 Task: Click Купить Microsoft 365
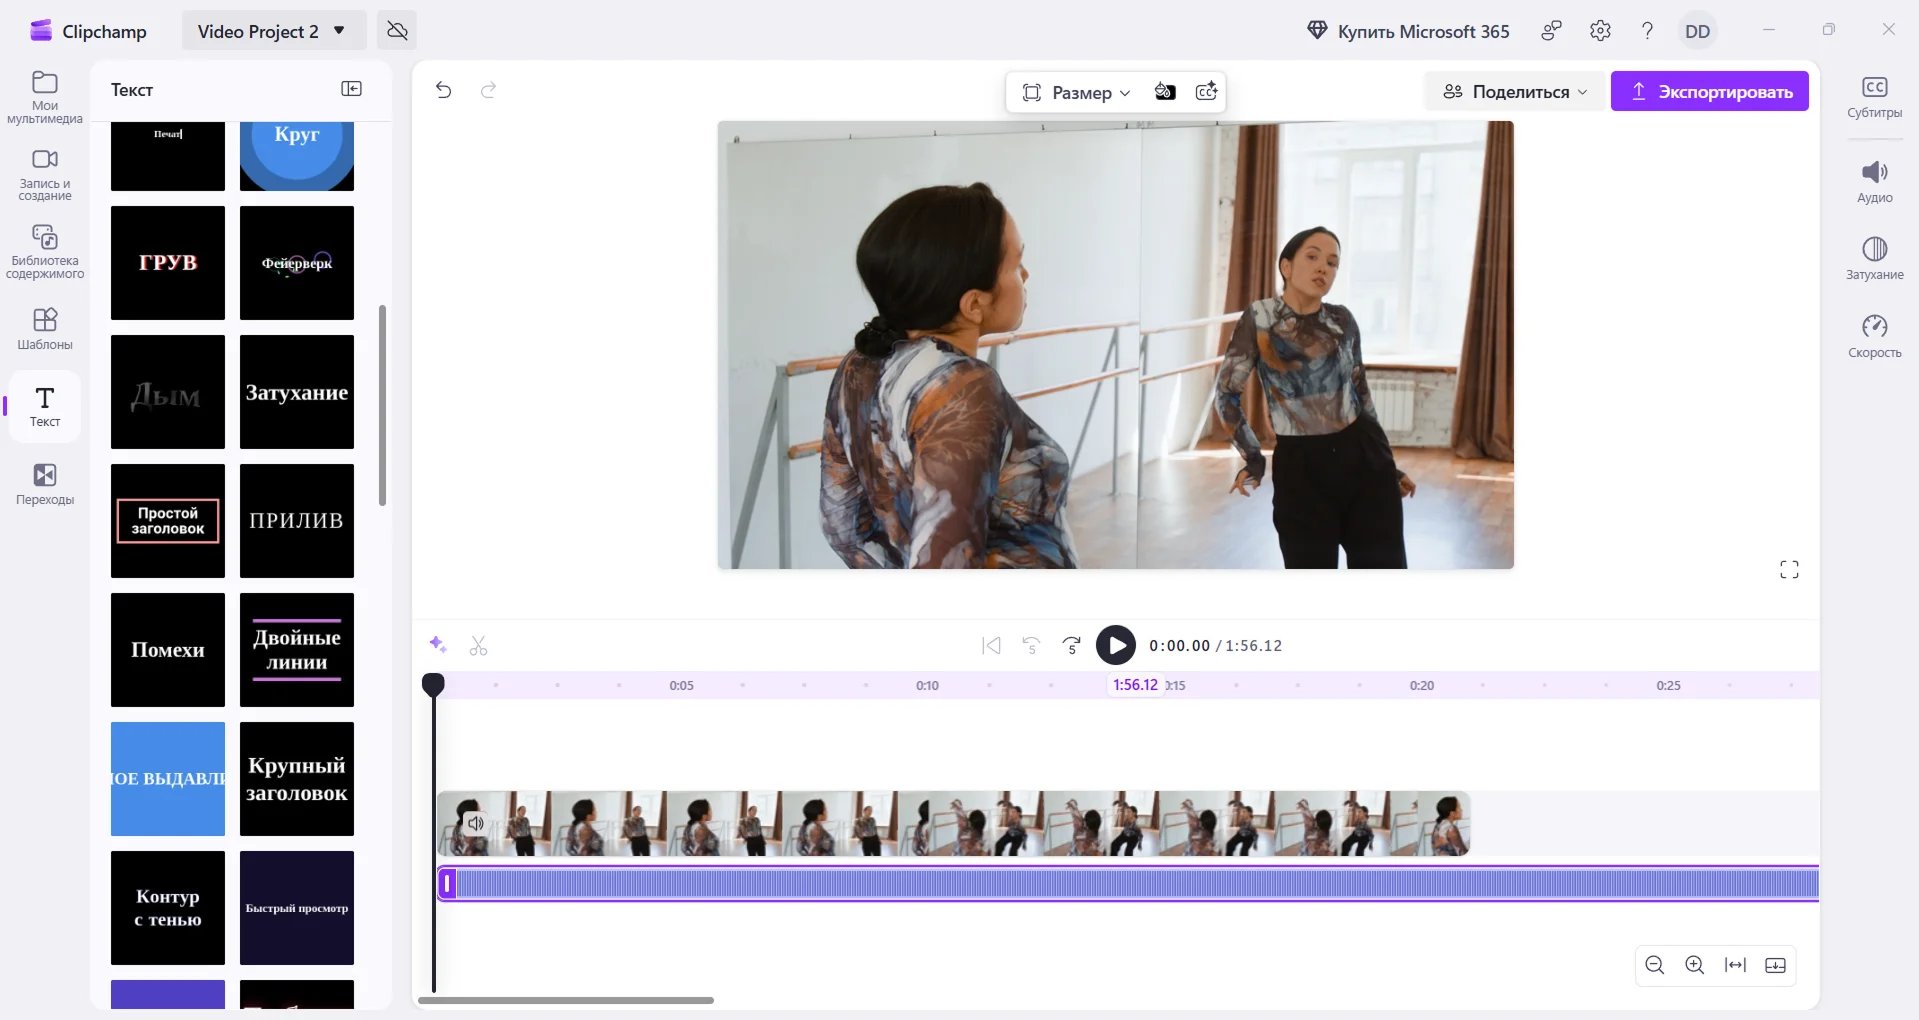tap(1408, 31)
